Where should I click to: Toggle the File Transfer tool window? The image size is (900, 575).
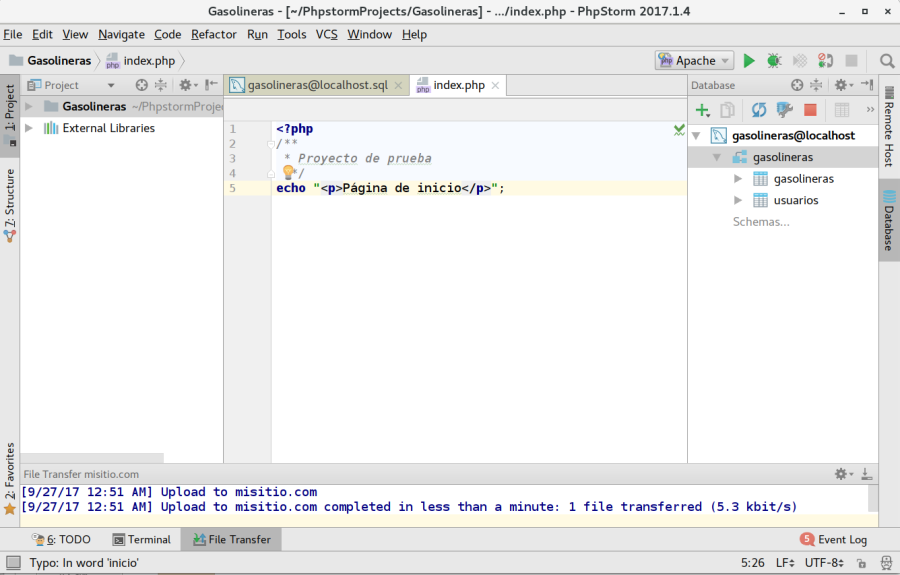pyautogui.click(x=231, y=539)
